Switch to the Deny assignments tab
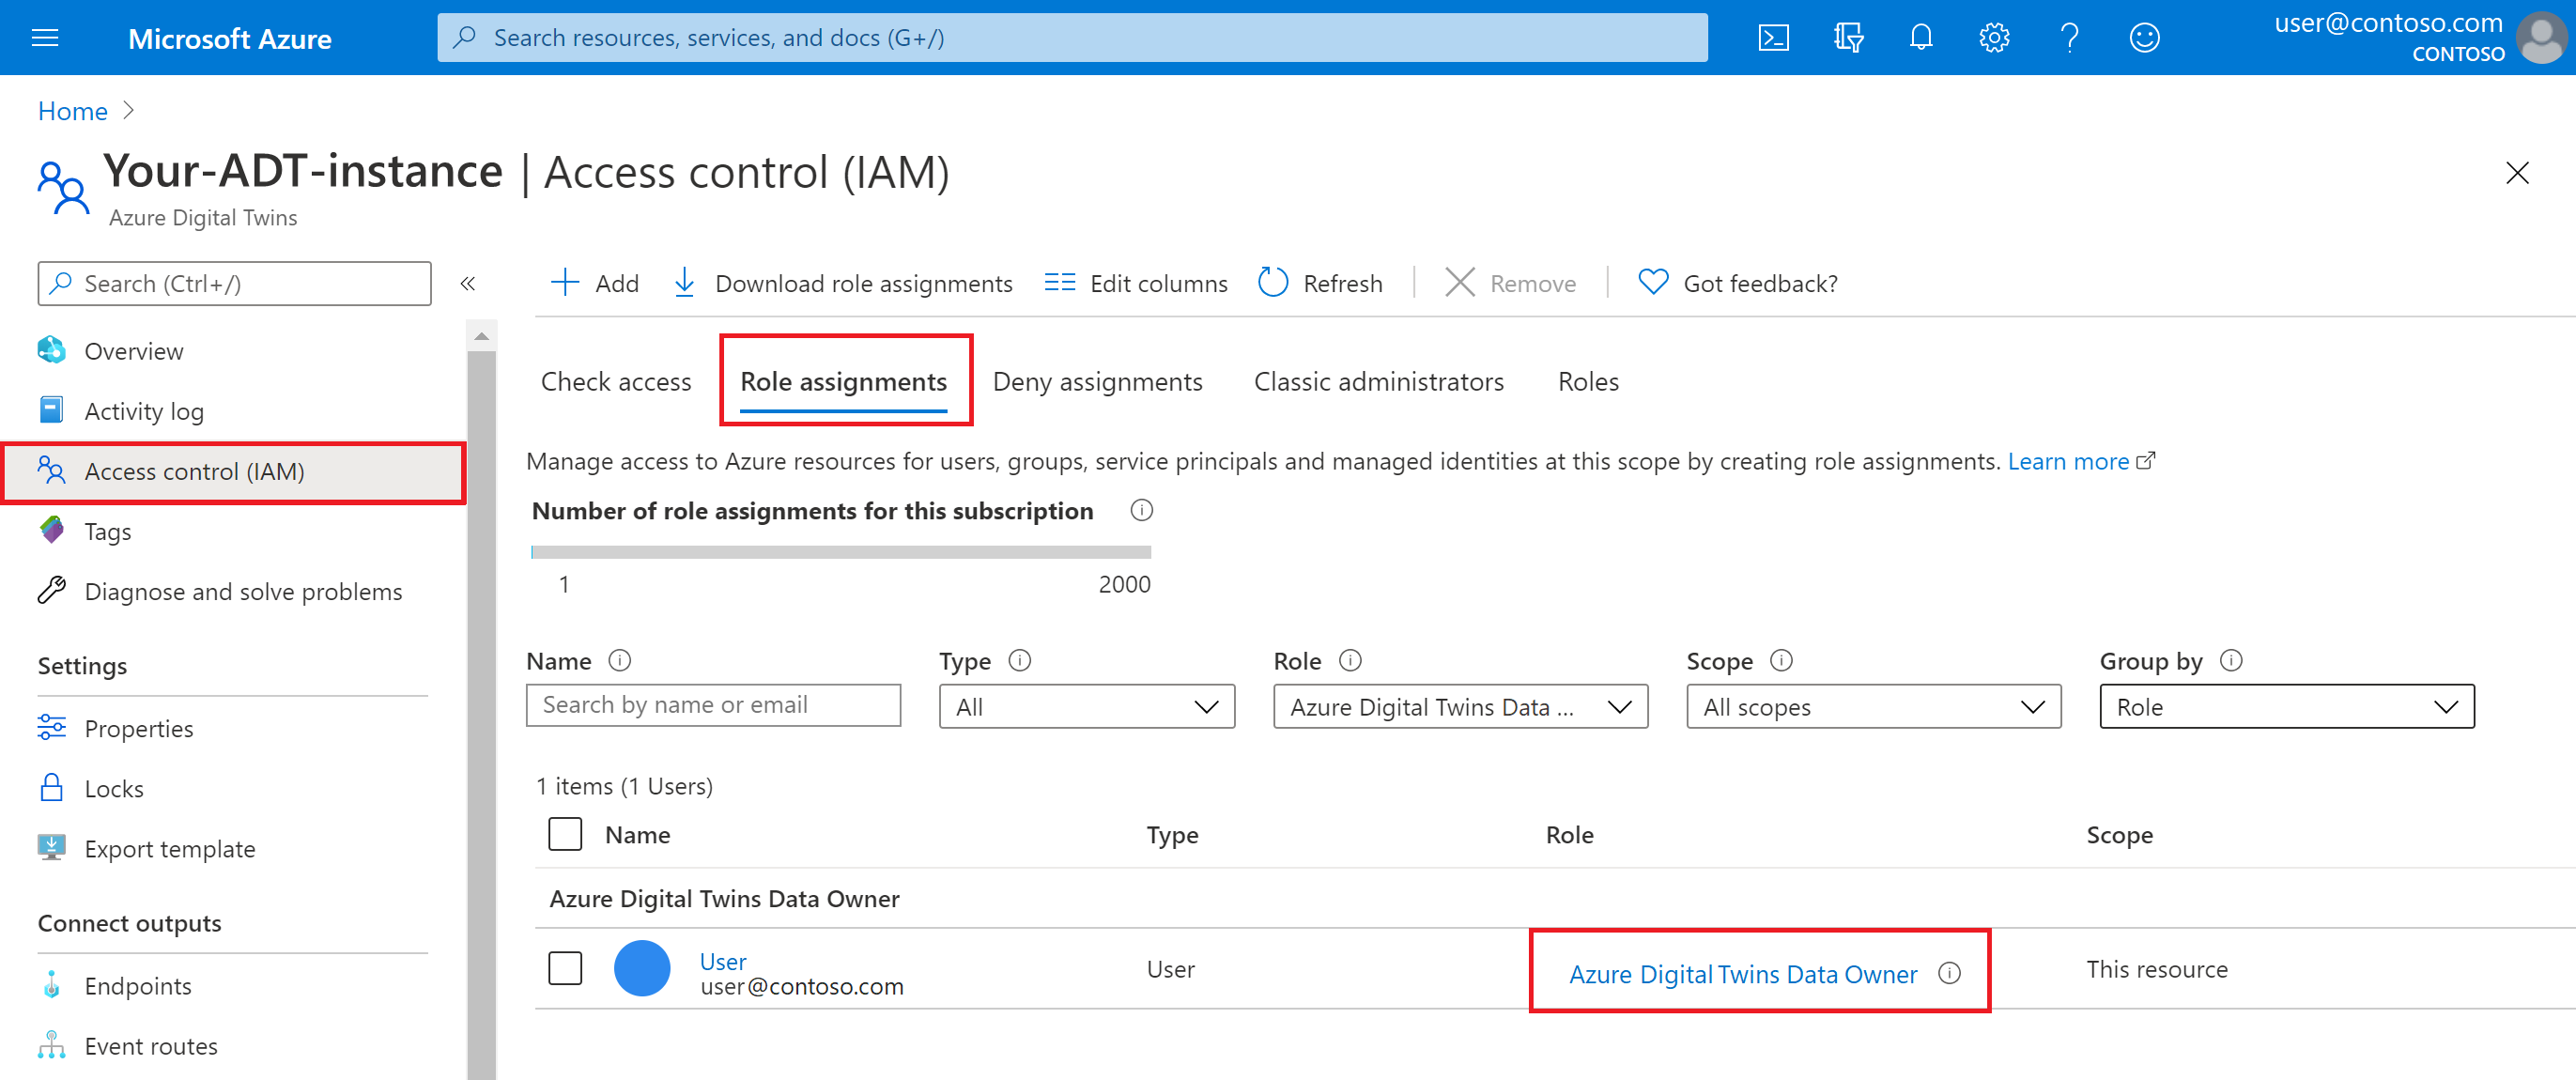The image size is (2576, 1080). click(1101, 381)
